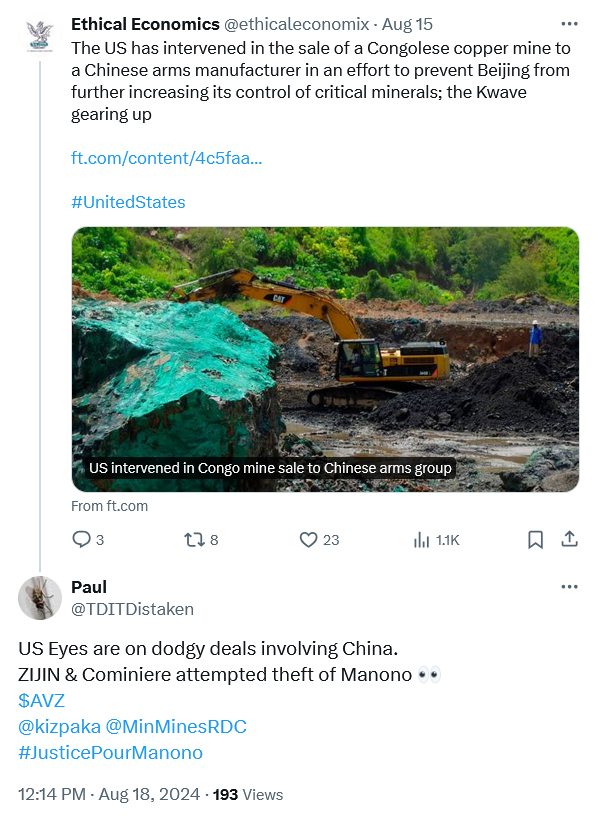Bookmark the Ethical Economics tweet

[535, 540]
